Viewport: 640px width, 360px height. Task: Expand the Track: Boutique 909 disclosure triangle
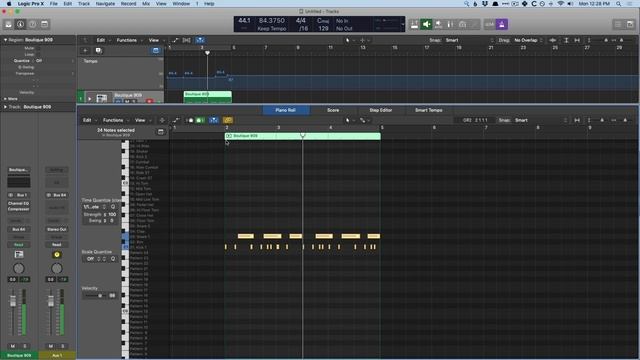5,107
